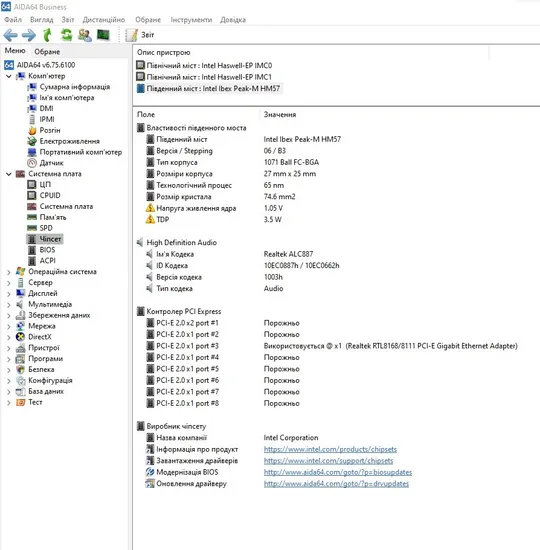Expand the Мультимедіа tree node

pos(9,304)
